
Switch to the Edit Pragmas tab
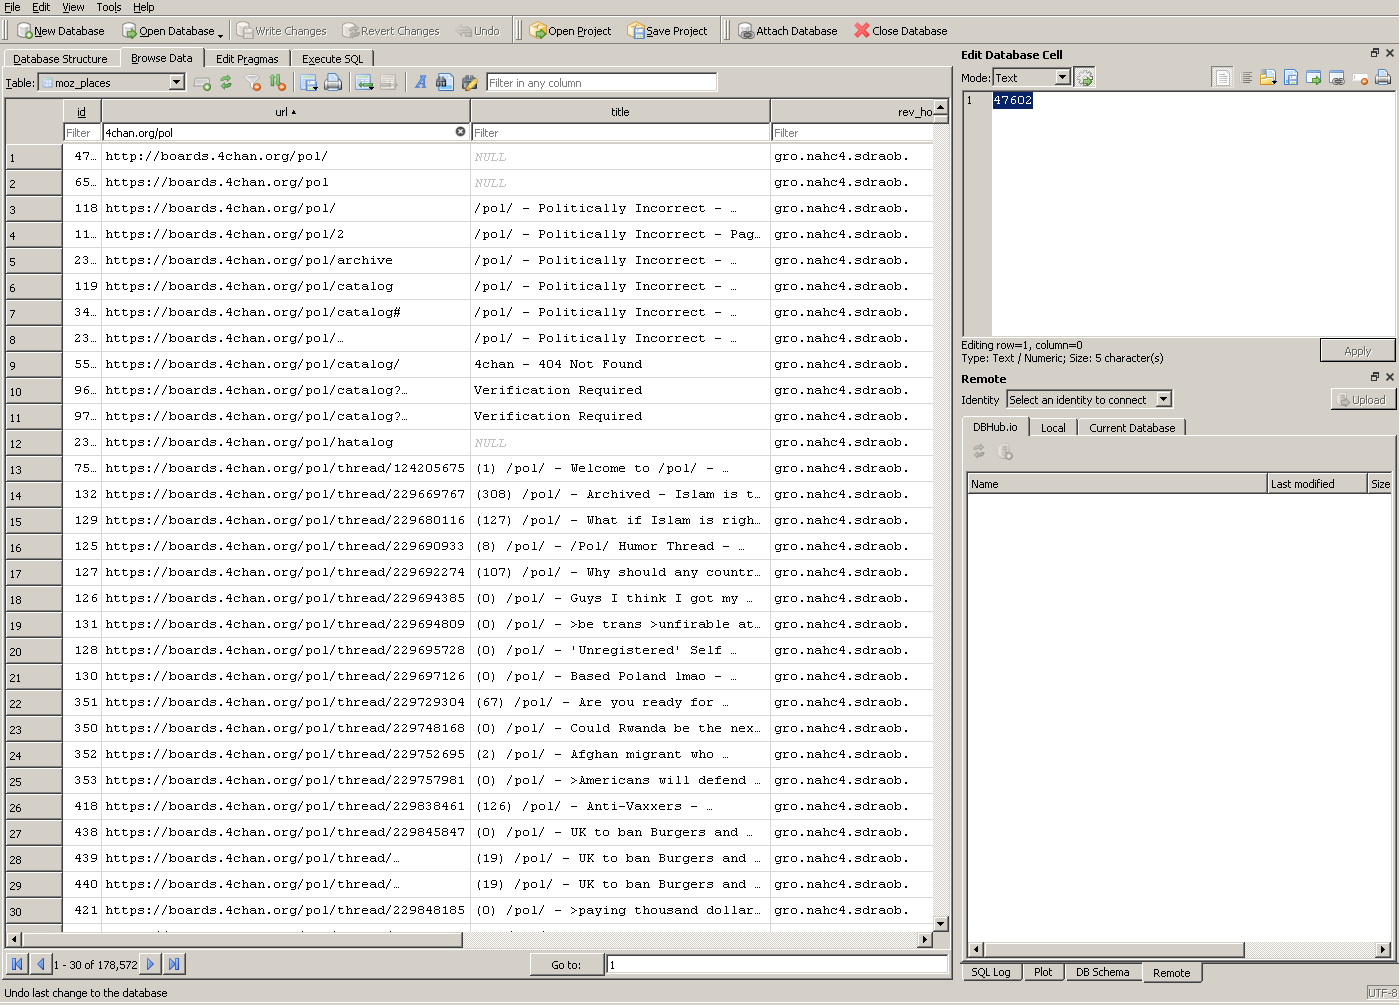tap(247, 59)
